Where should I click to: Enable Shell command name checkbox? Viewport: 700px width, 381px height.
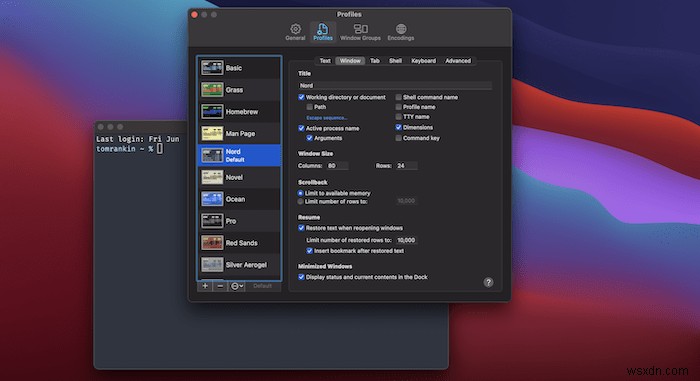[x=398, y=97]
